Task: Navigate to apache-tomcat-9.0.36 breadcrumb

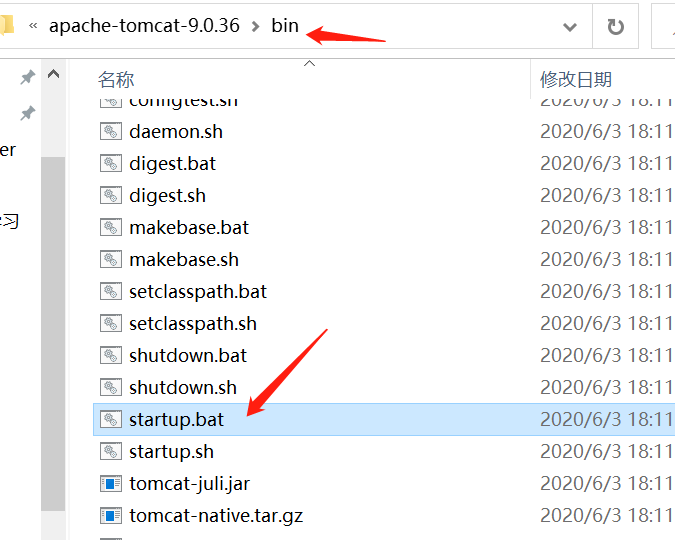Action: 144,26
